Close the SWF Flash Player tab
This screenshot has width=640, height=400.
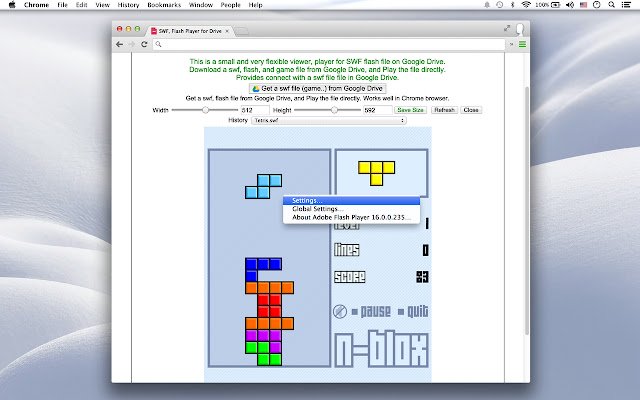pyautogui.click(x=227, y=31)
